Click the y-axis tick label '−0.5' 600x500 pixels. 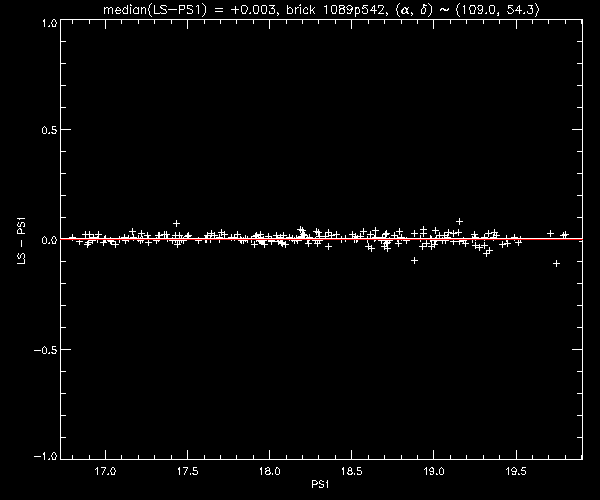coord(46,350)
